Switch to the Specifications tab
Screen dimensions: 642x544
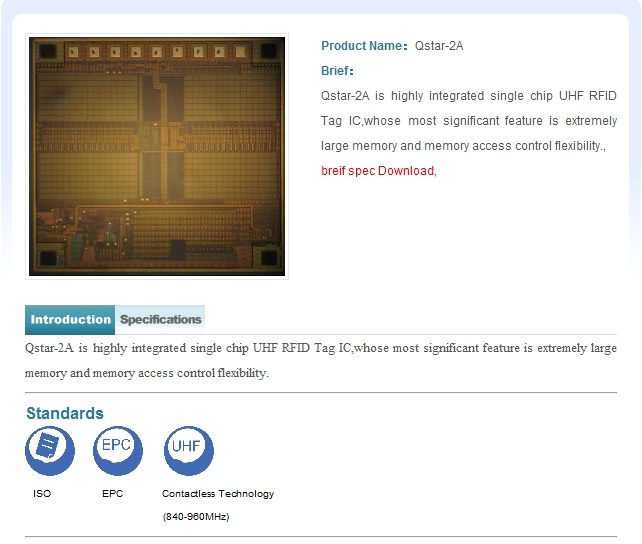click(160, 320)
